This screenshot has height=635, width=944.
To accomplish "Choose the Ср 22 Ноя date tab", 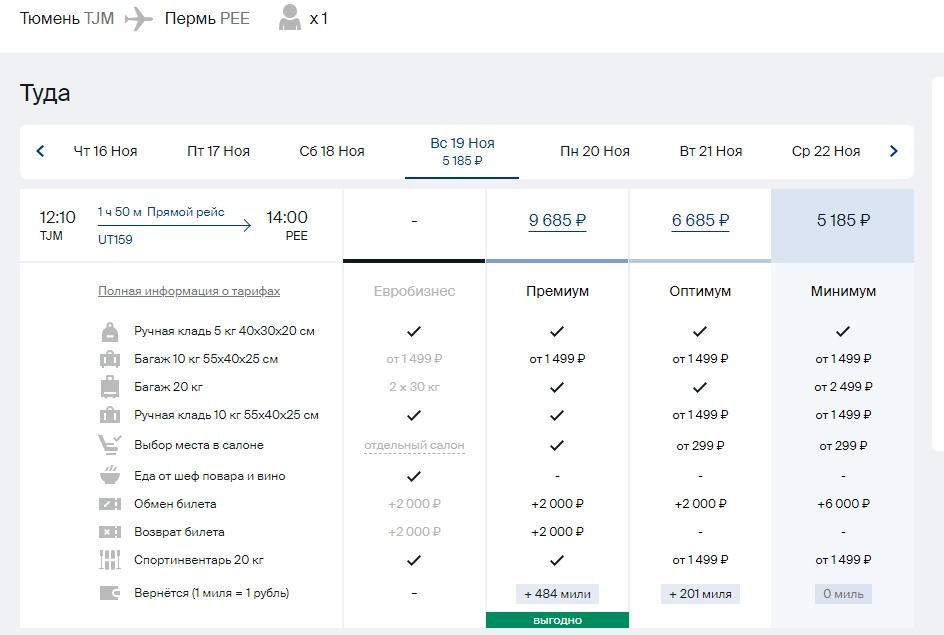I will (826, 151).
